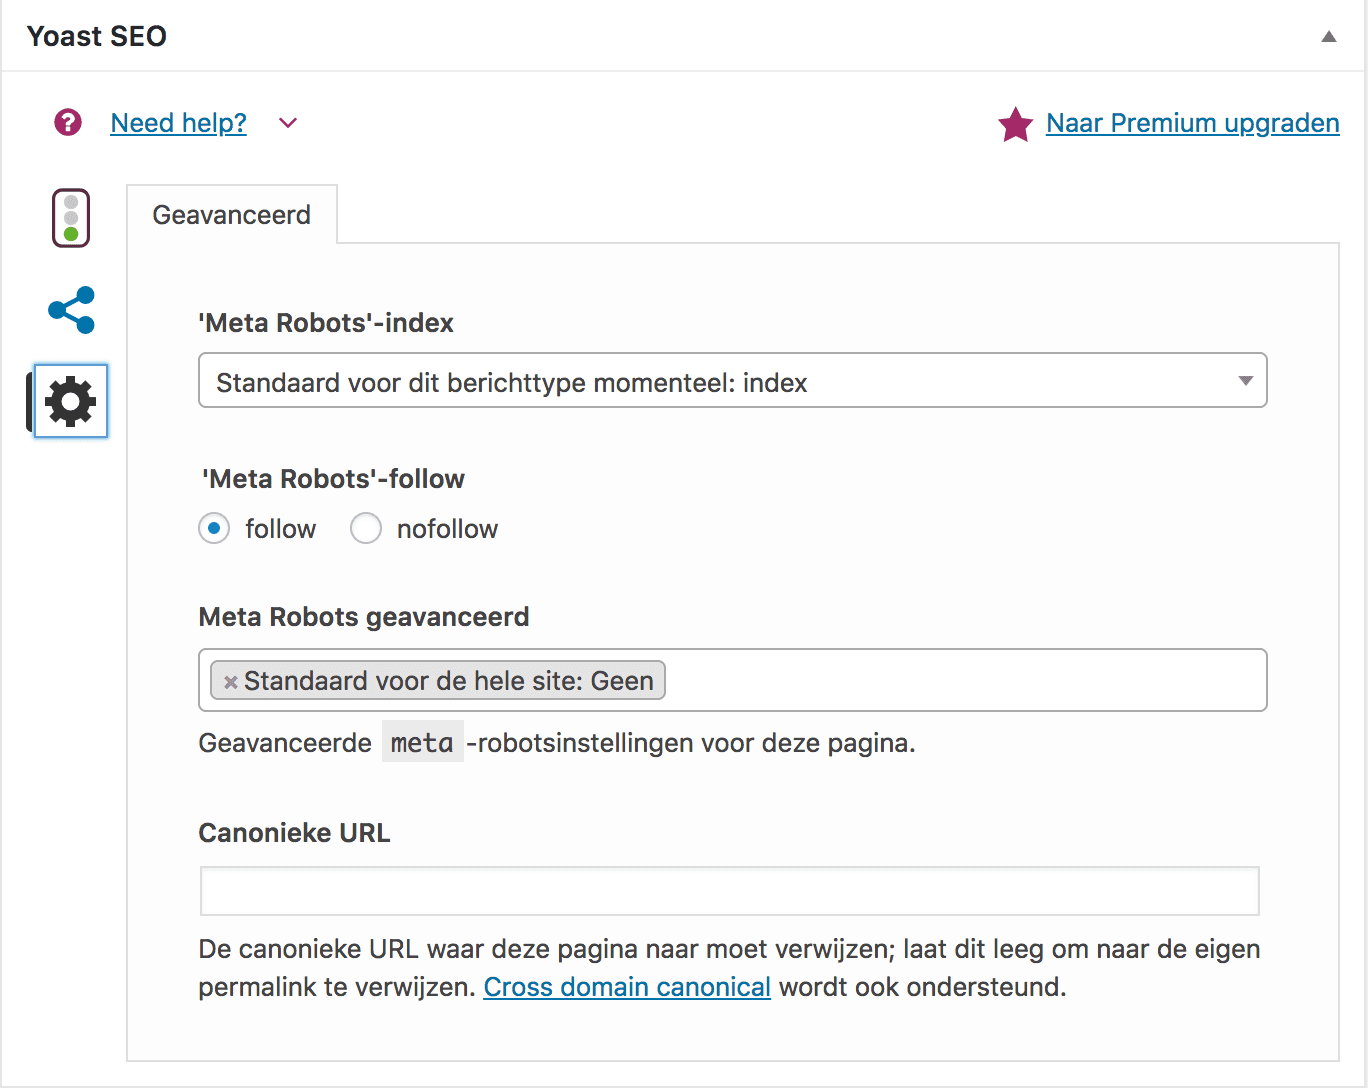The height and width of the screenshot is (1088, 1368).
Task: Click into the Canonieke URL field
Action: pos(729,891)
